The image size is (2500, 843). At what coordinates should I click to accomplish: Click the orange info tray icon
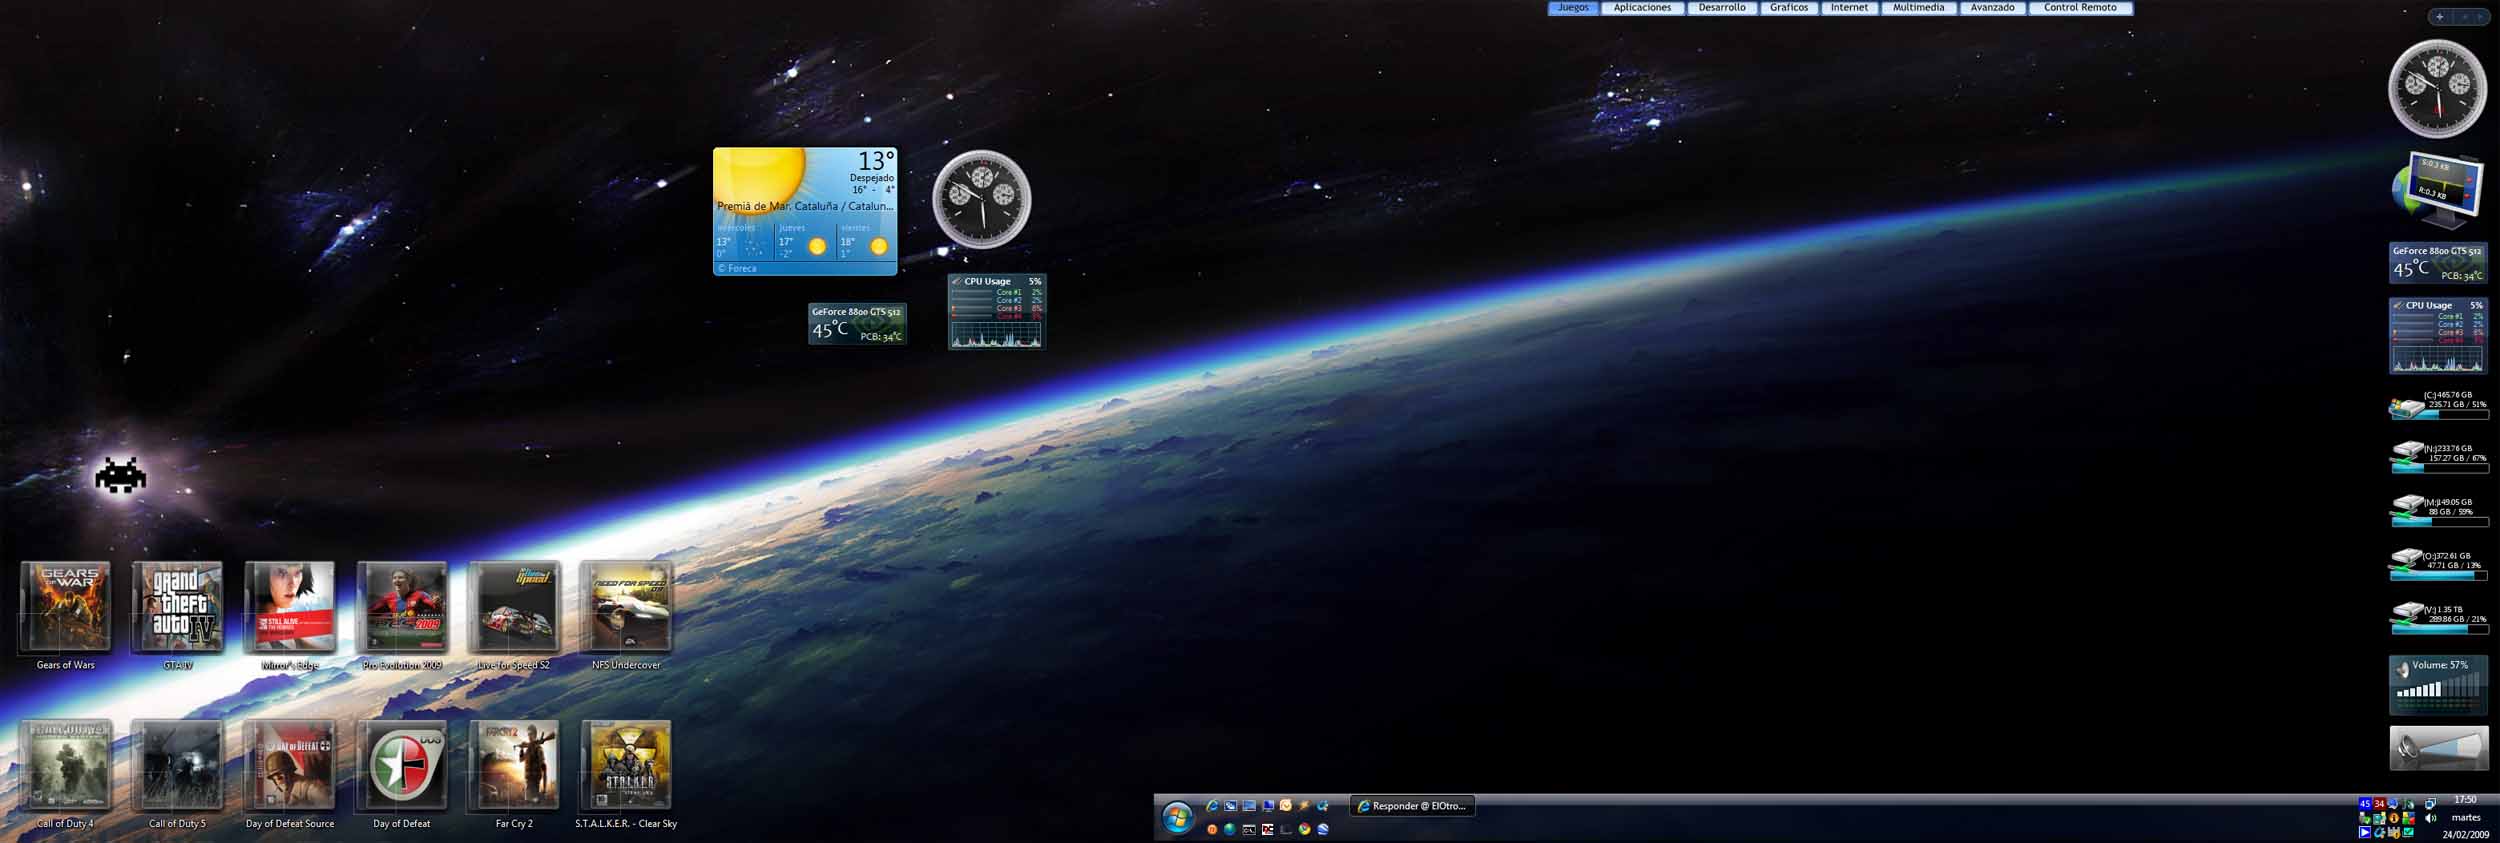2394,818
